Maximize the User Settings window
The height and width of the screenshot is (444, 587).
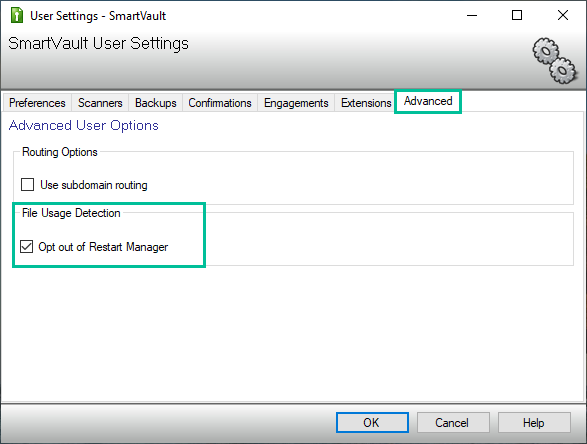point(517,15)
